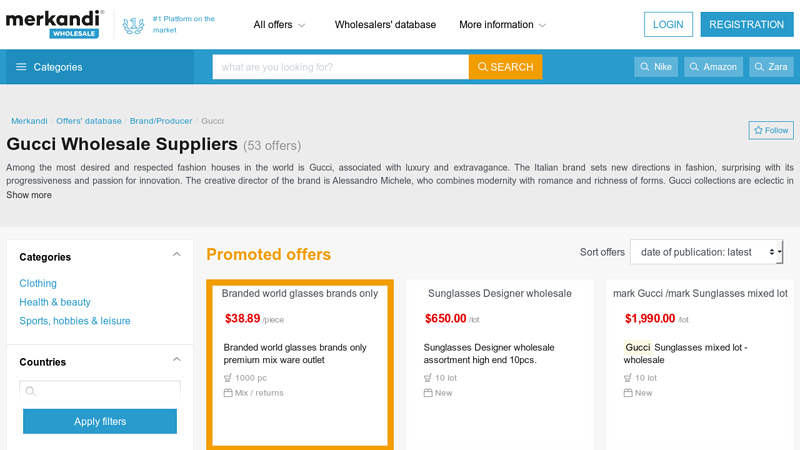
Task: Click the orange SEARCH button
Action: pyautogui.click(x=505, y=67)
